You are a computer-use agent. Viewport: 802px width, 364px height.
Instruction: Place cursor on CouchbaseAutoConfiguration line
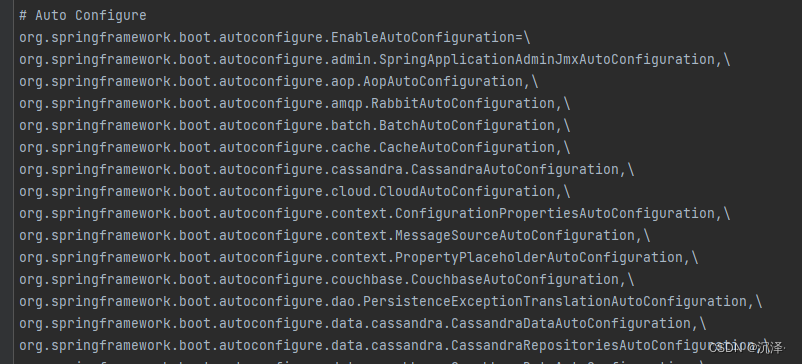click(327, 279)
